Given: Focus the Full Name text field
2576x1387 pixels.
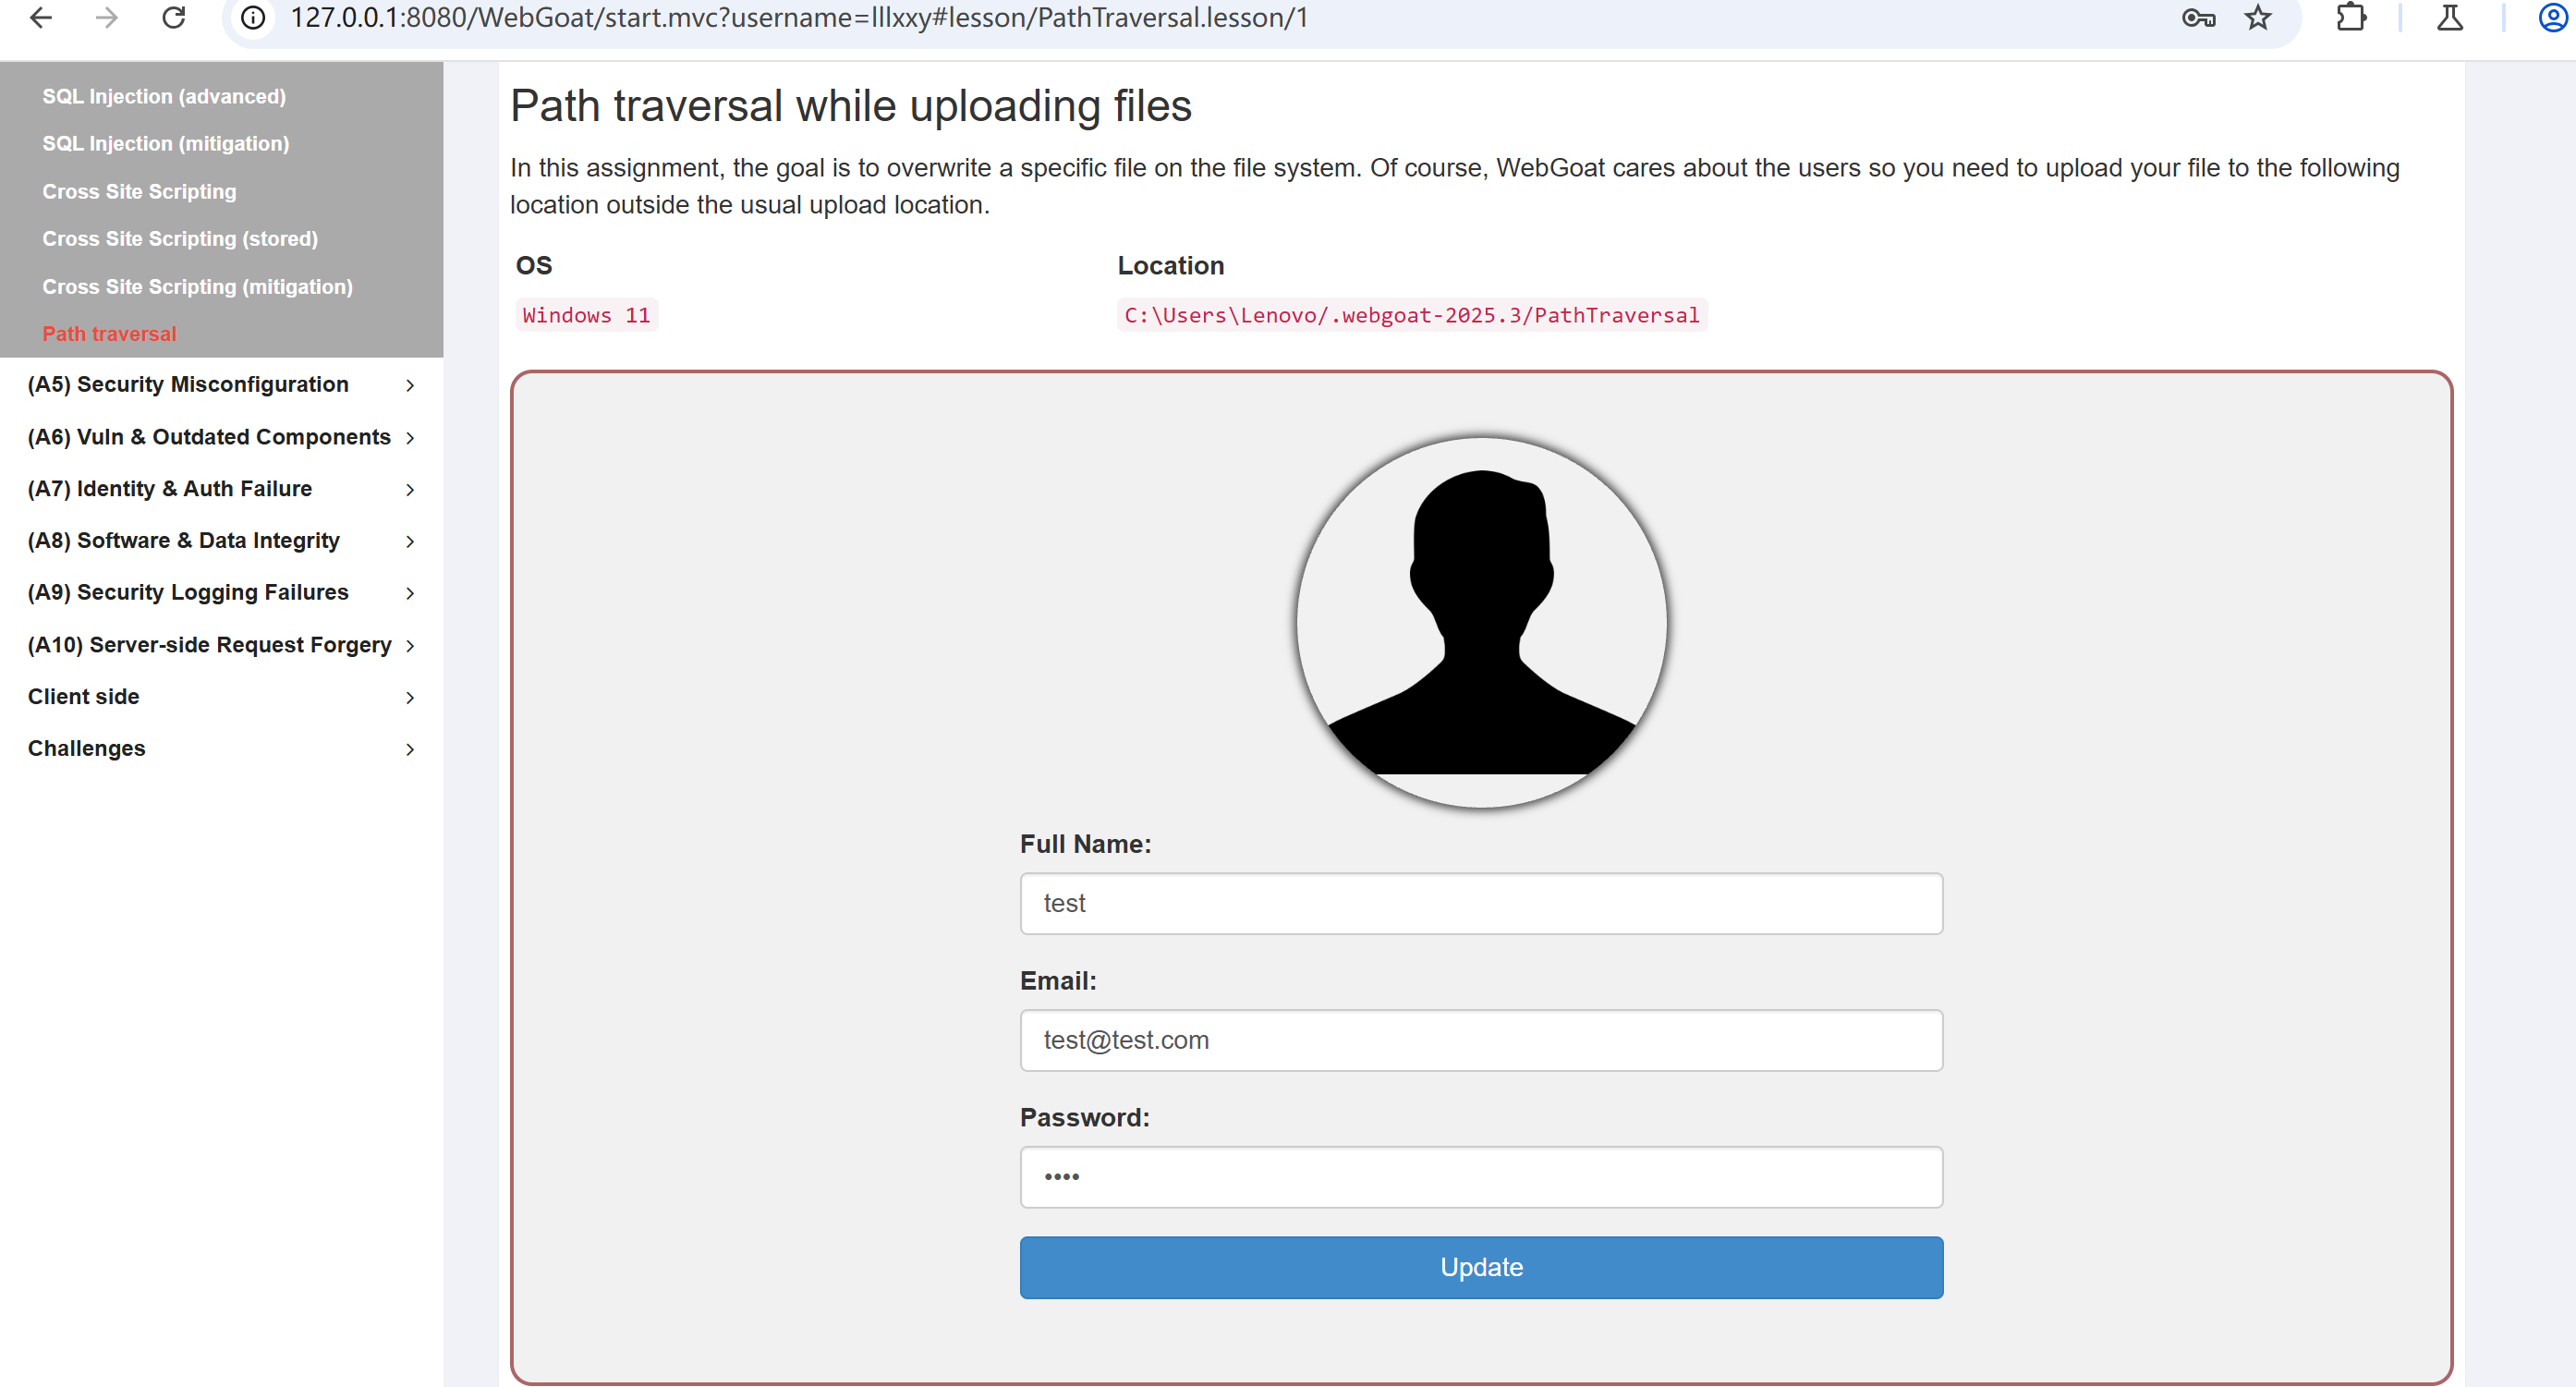Looking at the screenshot, I should (1481, 903).
